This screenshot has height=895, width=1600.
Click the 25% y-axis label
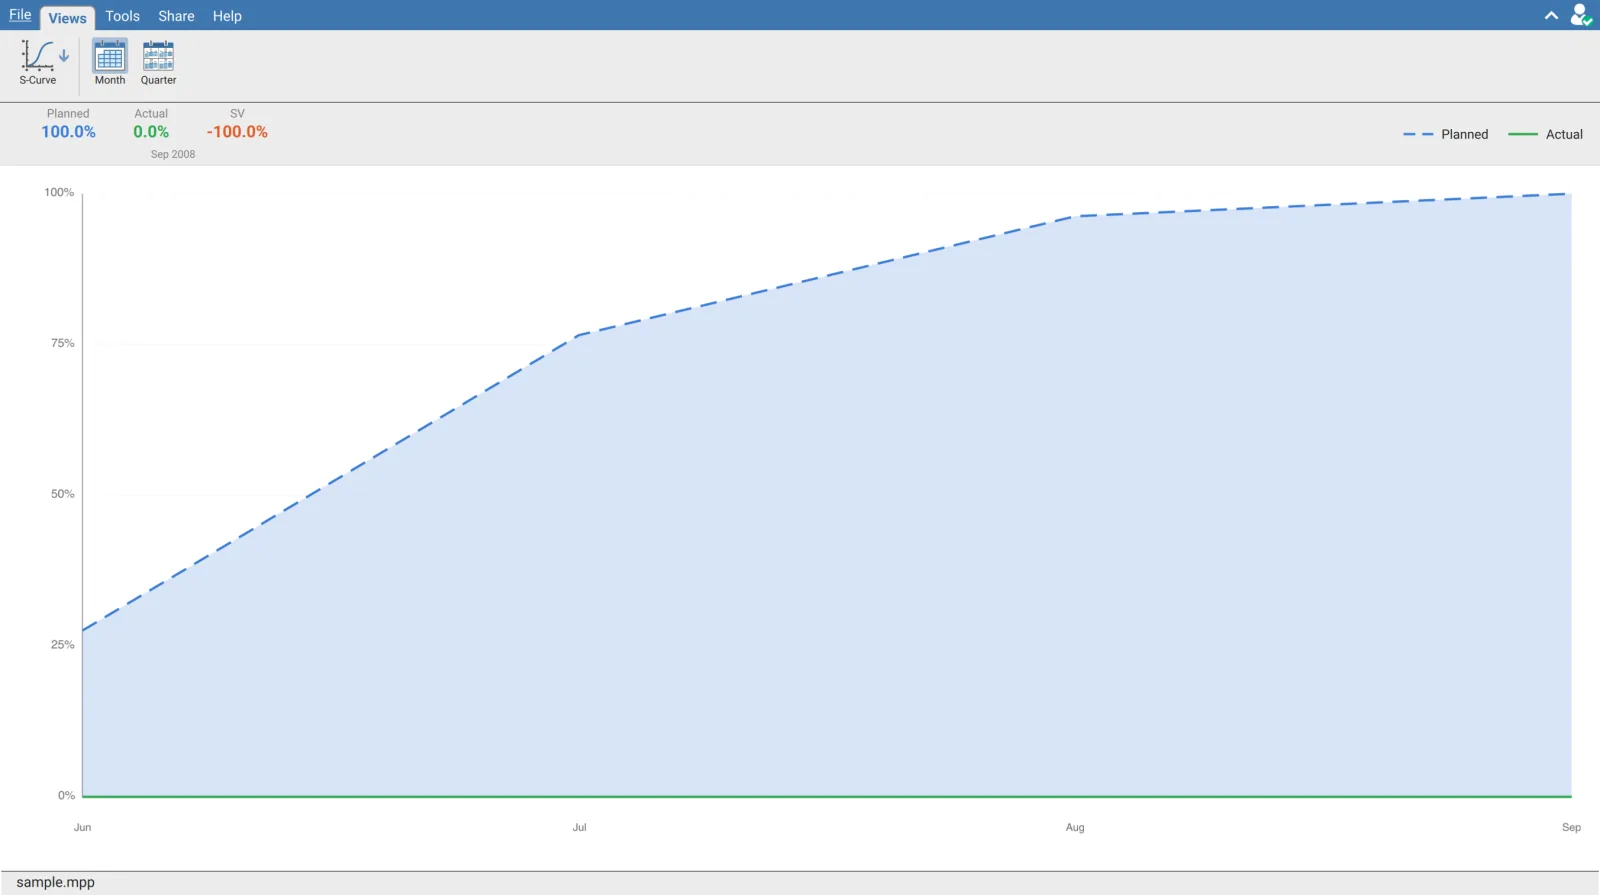(63, 645)
